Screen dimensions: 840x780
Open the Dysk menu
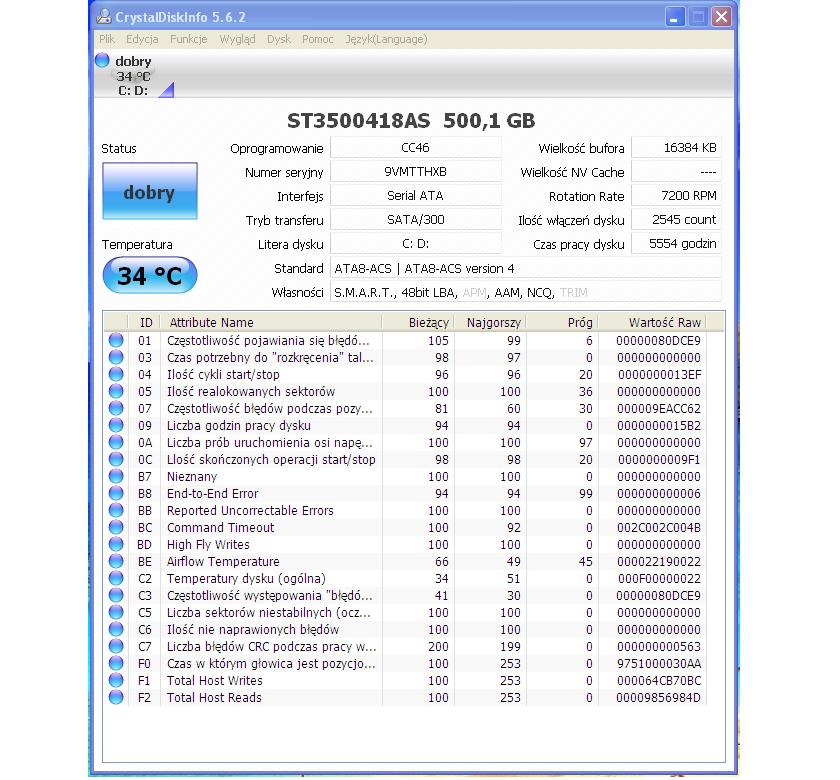[279, 39]
